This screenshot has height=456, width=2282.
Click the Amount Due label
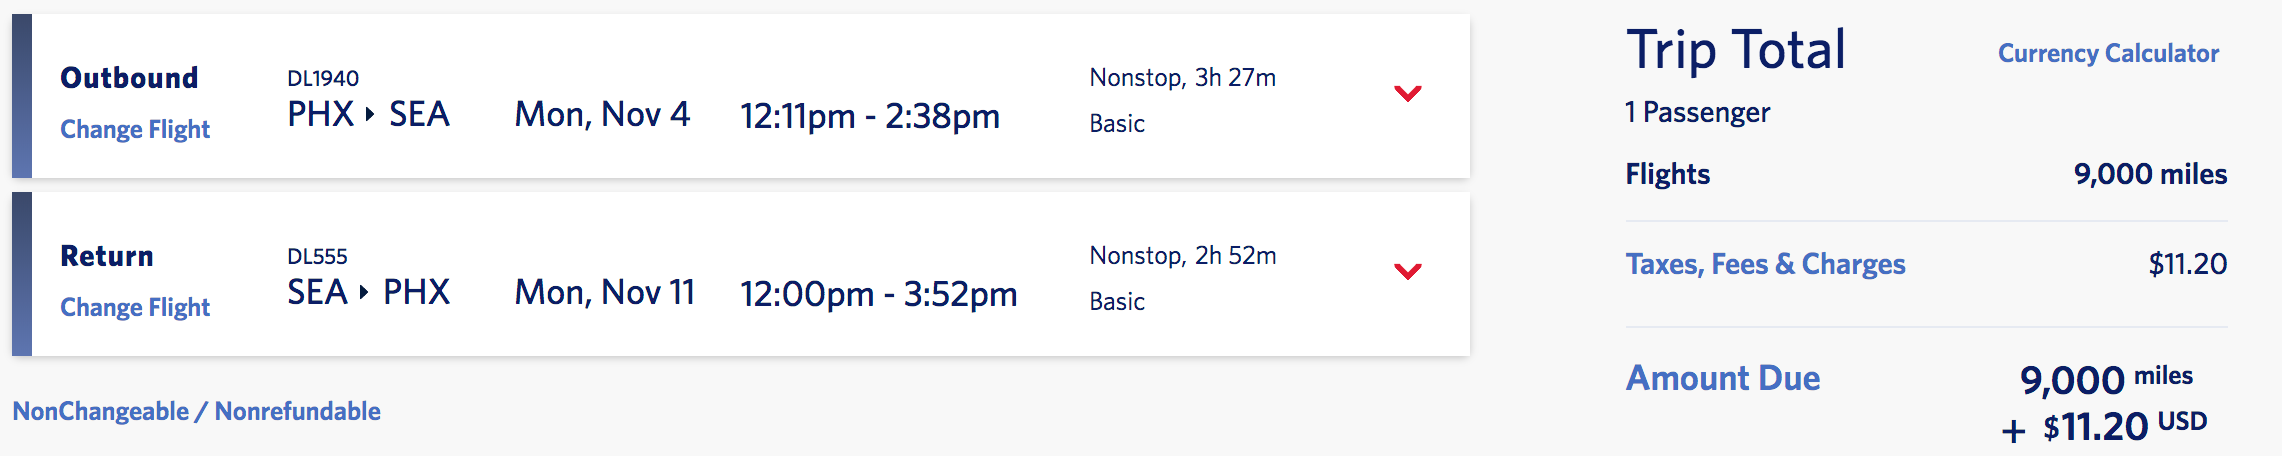[x=1722, y=379]
